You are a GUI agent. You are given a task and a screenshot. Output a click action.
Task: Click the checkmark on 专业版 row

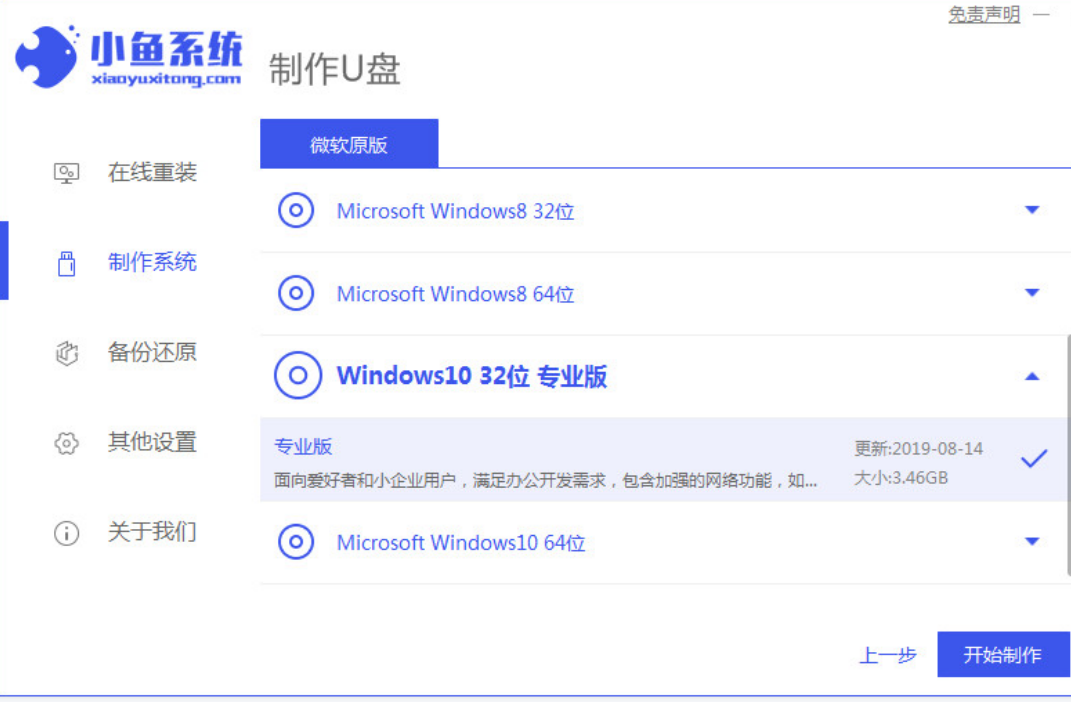(1034, 458)
